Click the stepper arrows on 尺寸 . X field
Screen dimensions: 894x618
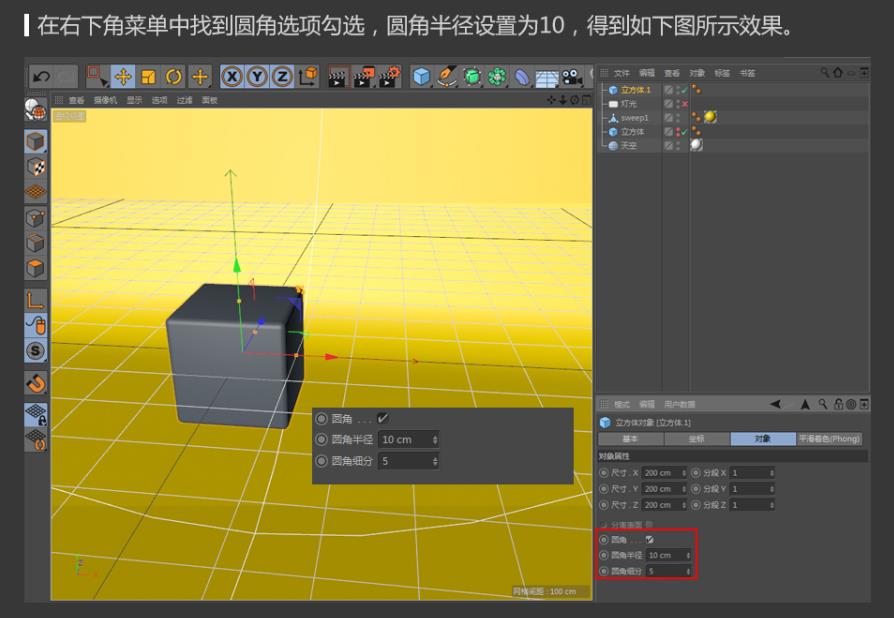[x=684, y=473]
